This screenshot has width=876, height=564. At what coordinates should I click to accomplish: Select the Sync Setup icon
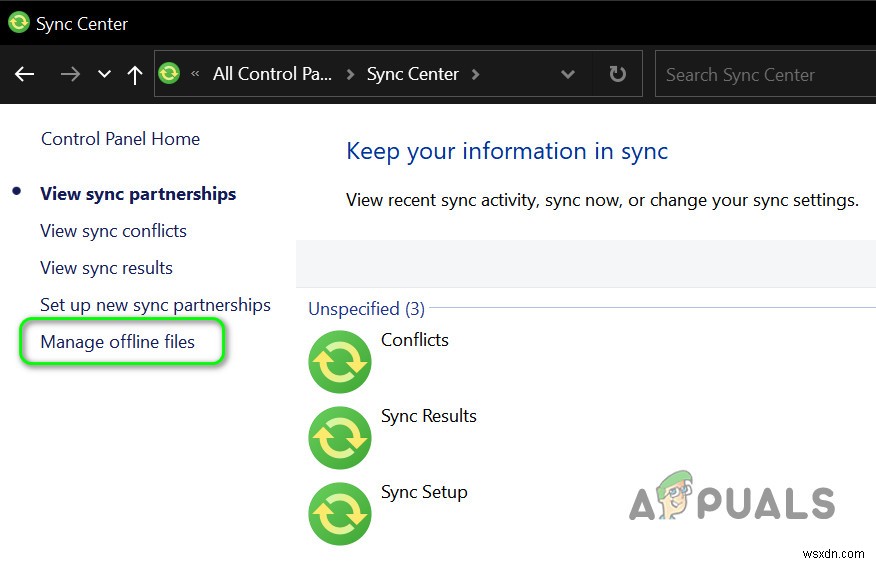click(340, 514)
